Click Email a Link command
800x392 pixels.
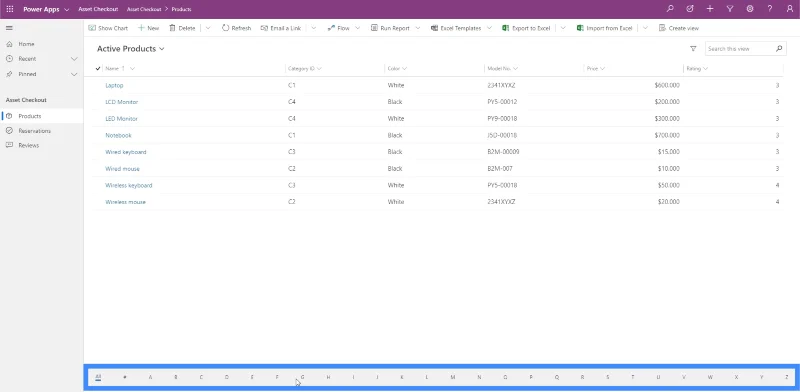tap(281, 28)
